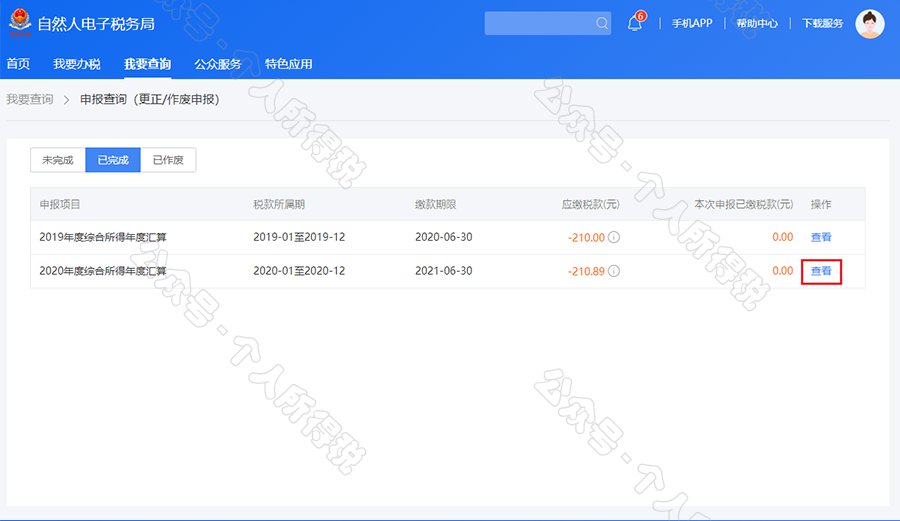Viewport: 900px width, 521px height.
Task: Click info icon beside -210.00 amount
Action: coord(614,238)
